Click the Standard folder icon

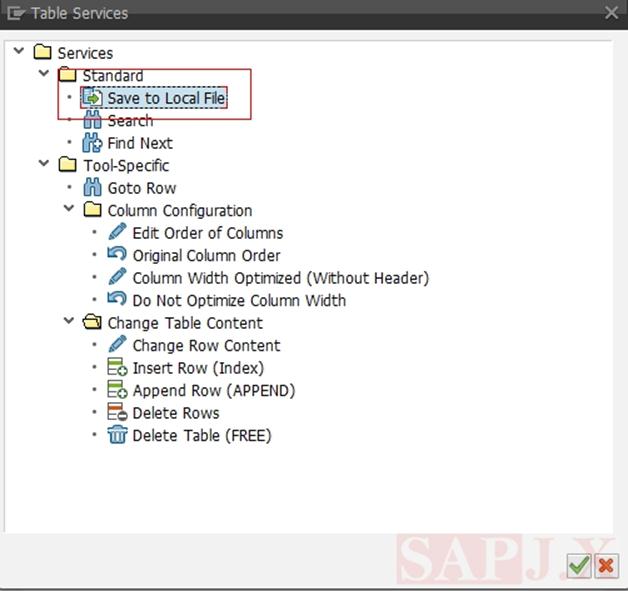67,74
